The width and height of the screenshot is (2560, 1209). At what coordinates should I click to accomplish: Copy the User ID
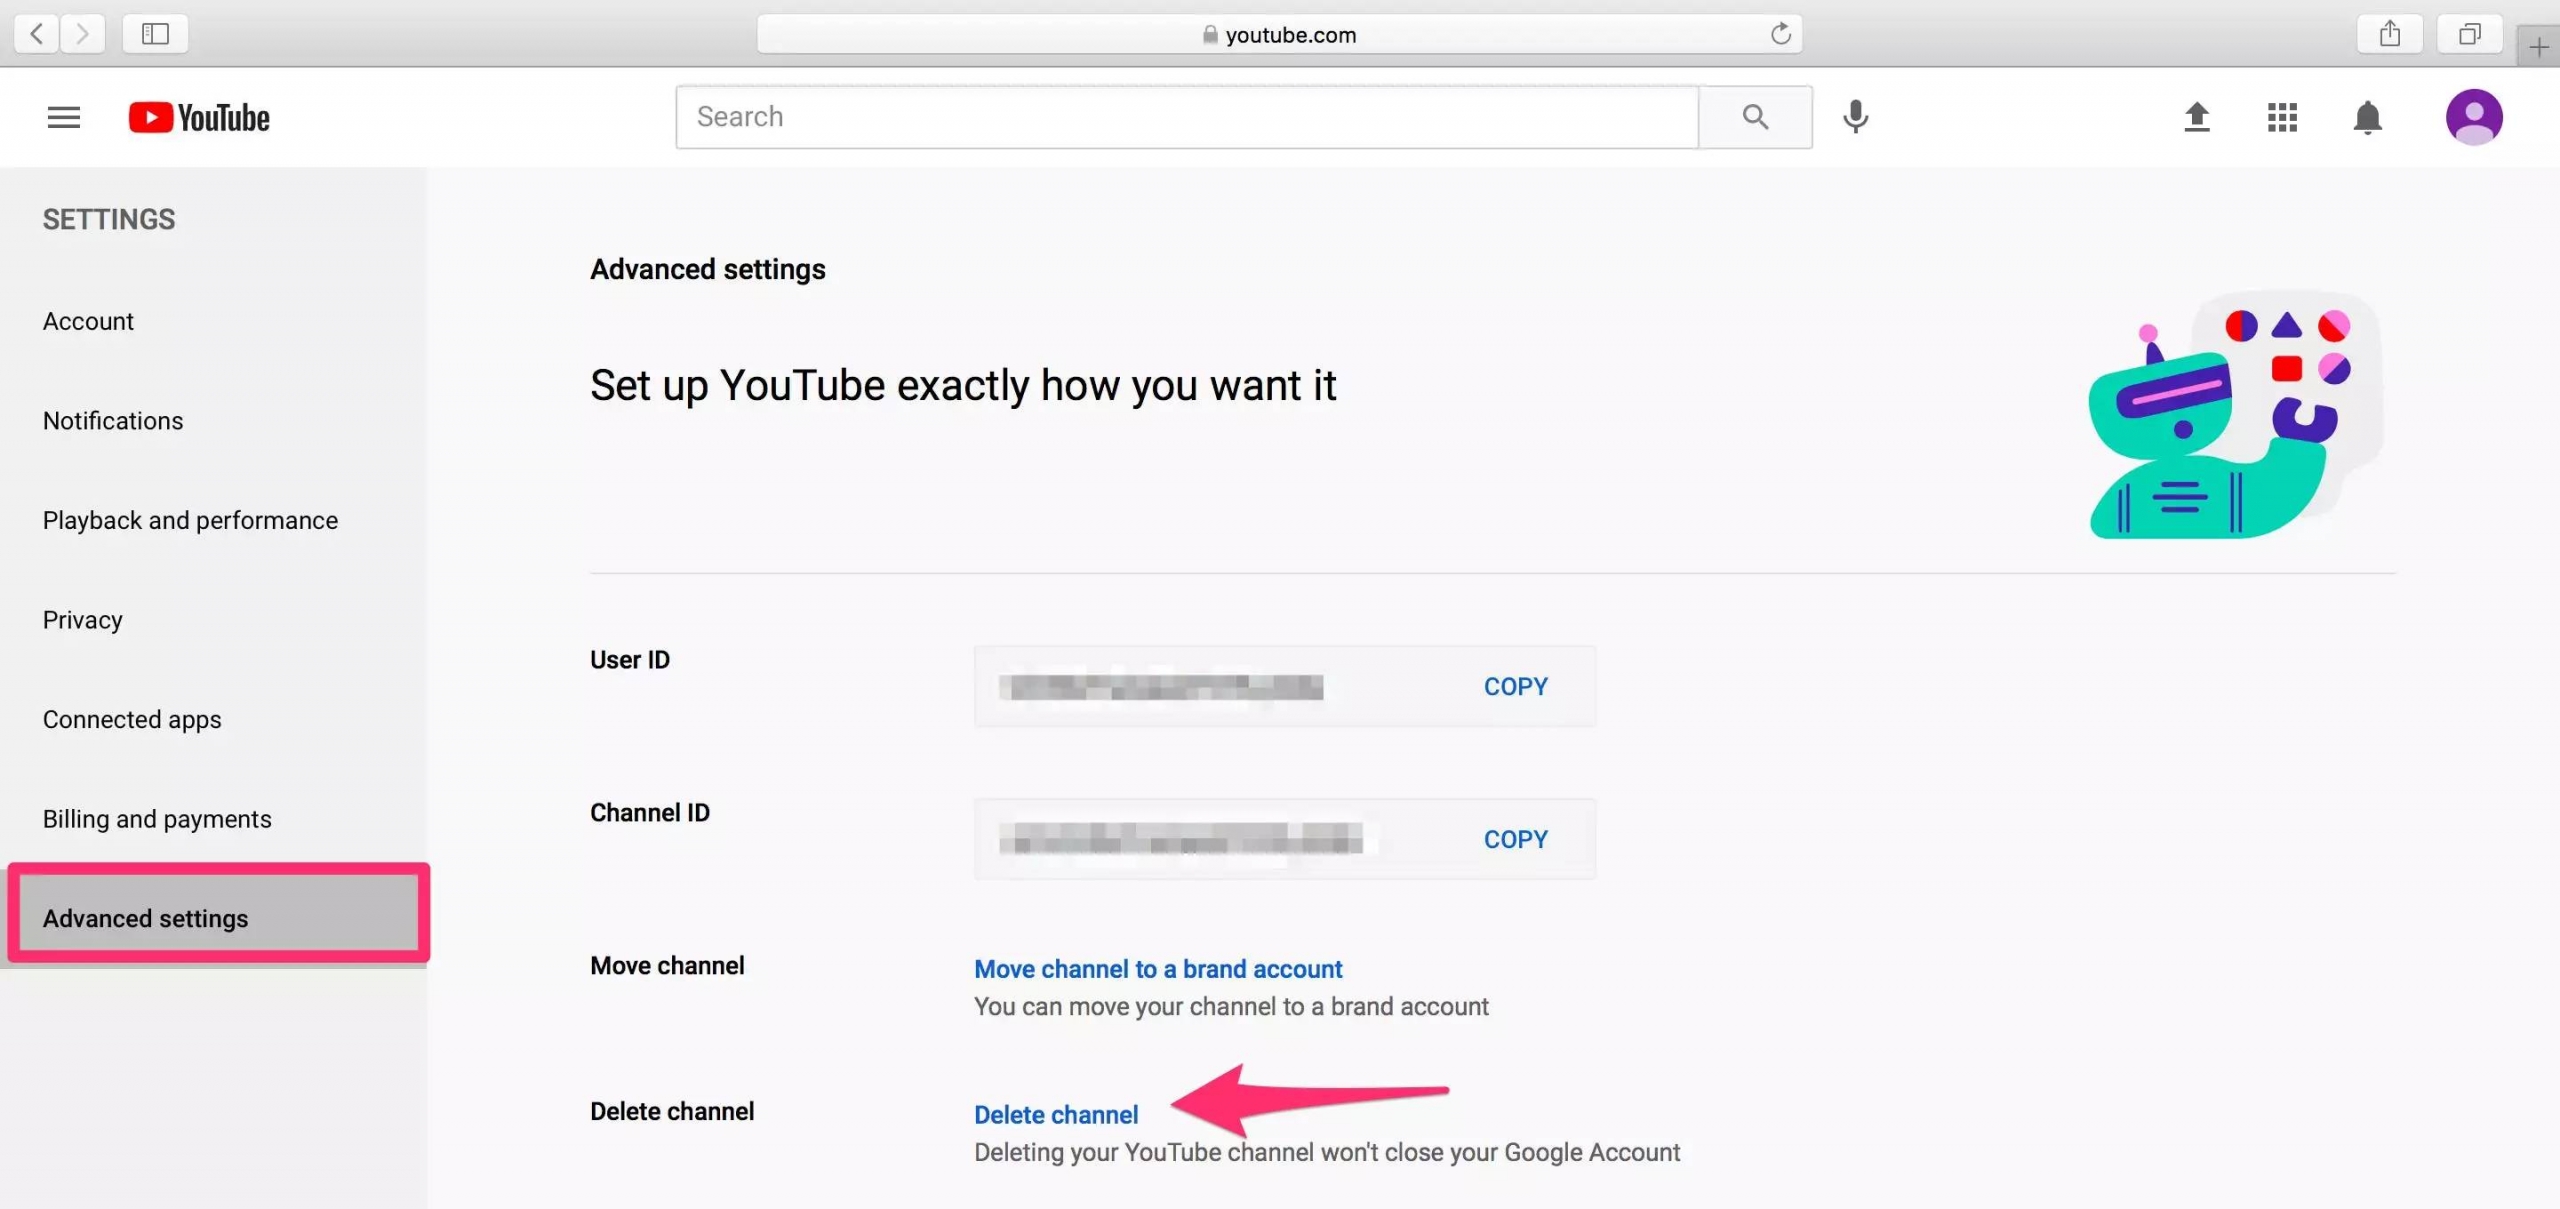point(1515,687)
